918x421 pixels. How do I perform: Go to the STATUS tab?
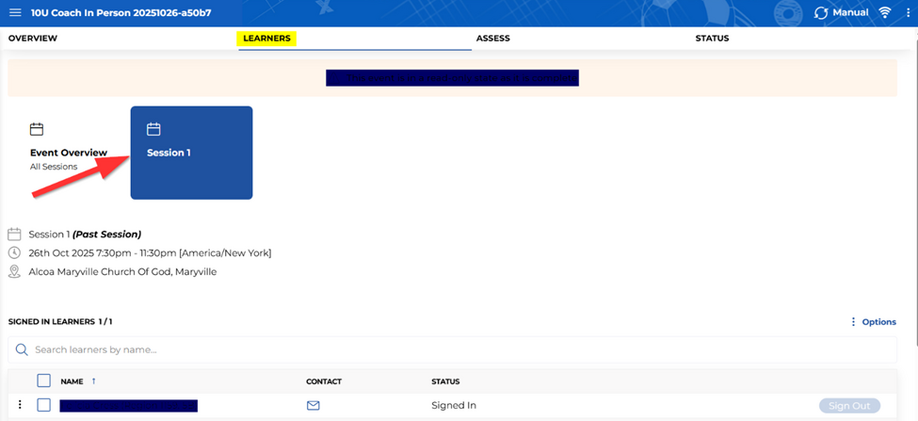pyautogui.click(x=712, y=38)
